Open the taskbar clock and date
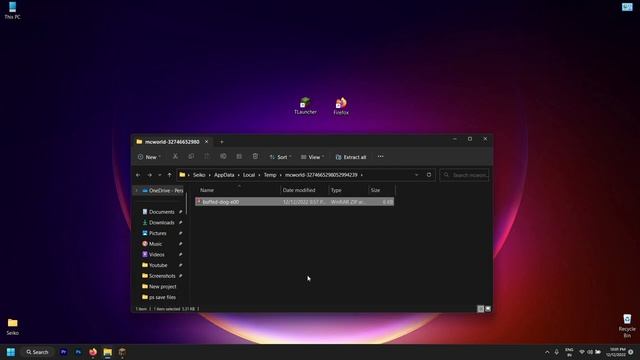 tap(616, 352)
